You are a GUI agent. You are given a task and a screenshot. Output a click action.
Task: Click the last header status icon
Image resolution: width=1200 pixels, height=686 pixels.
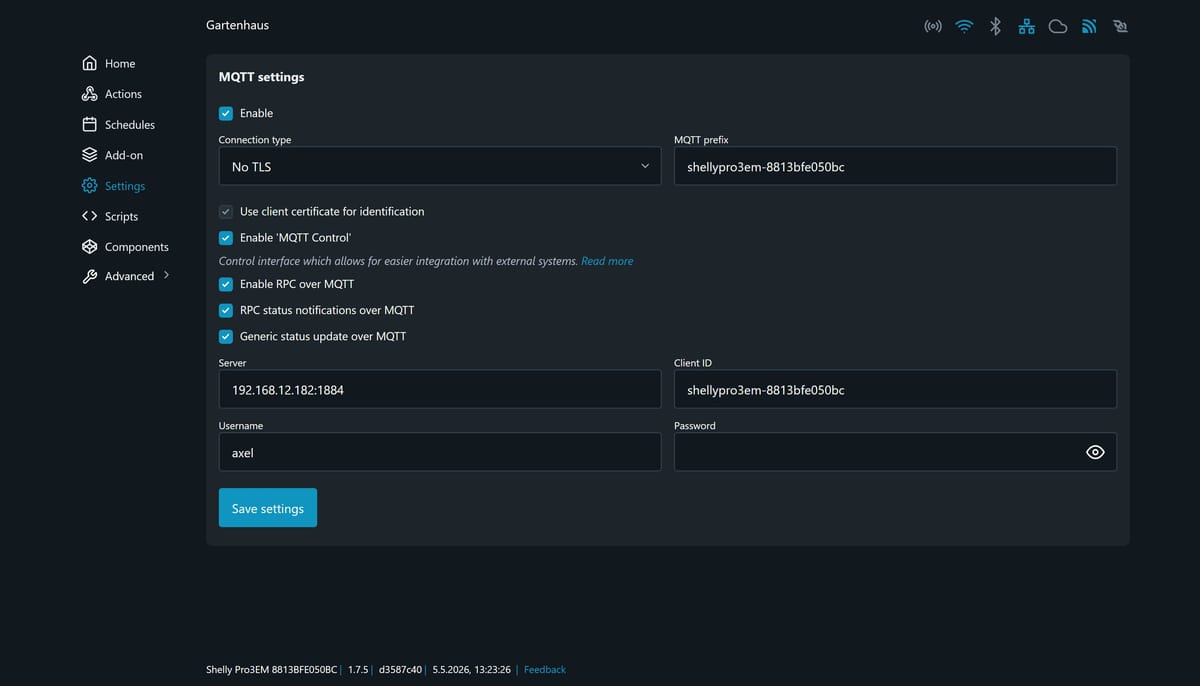1120,27
